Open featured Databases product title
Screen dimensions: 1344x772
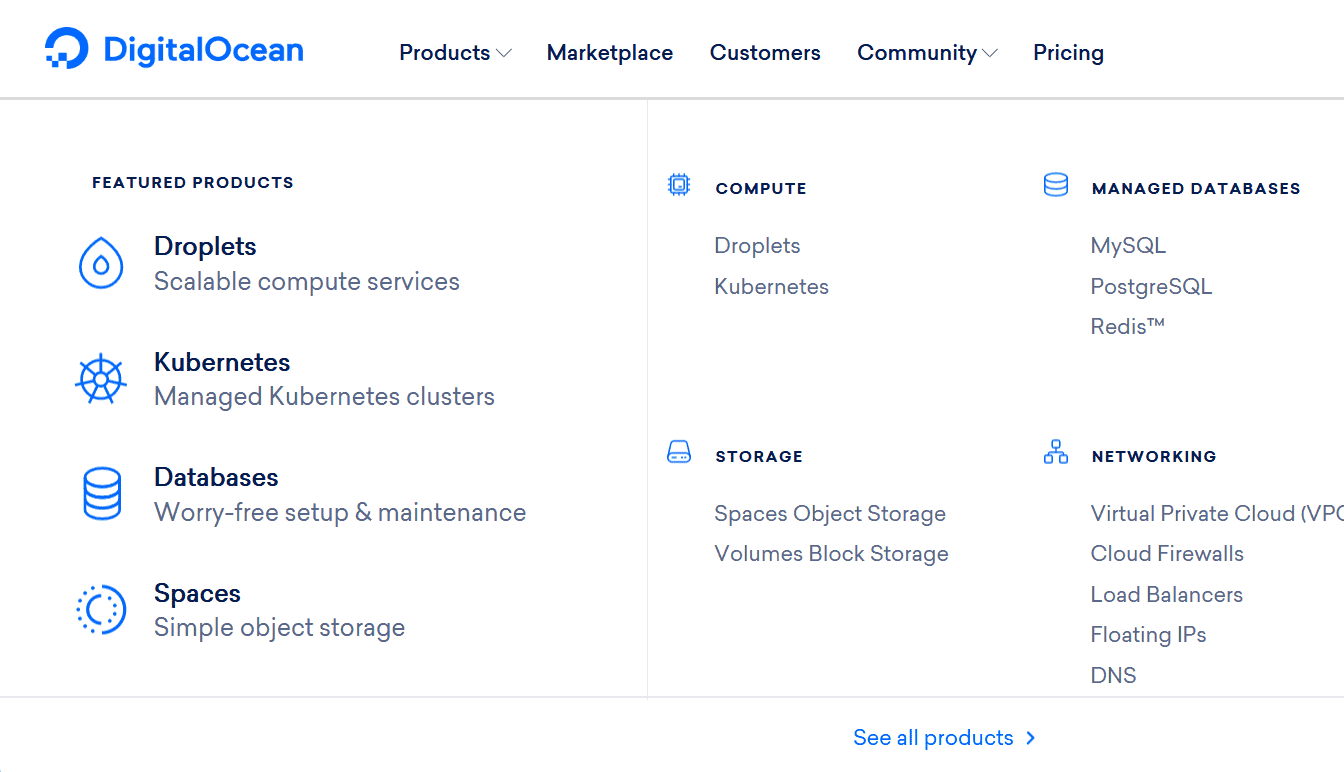coord(216,477)
